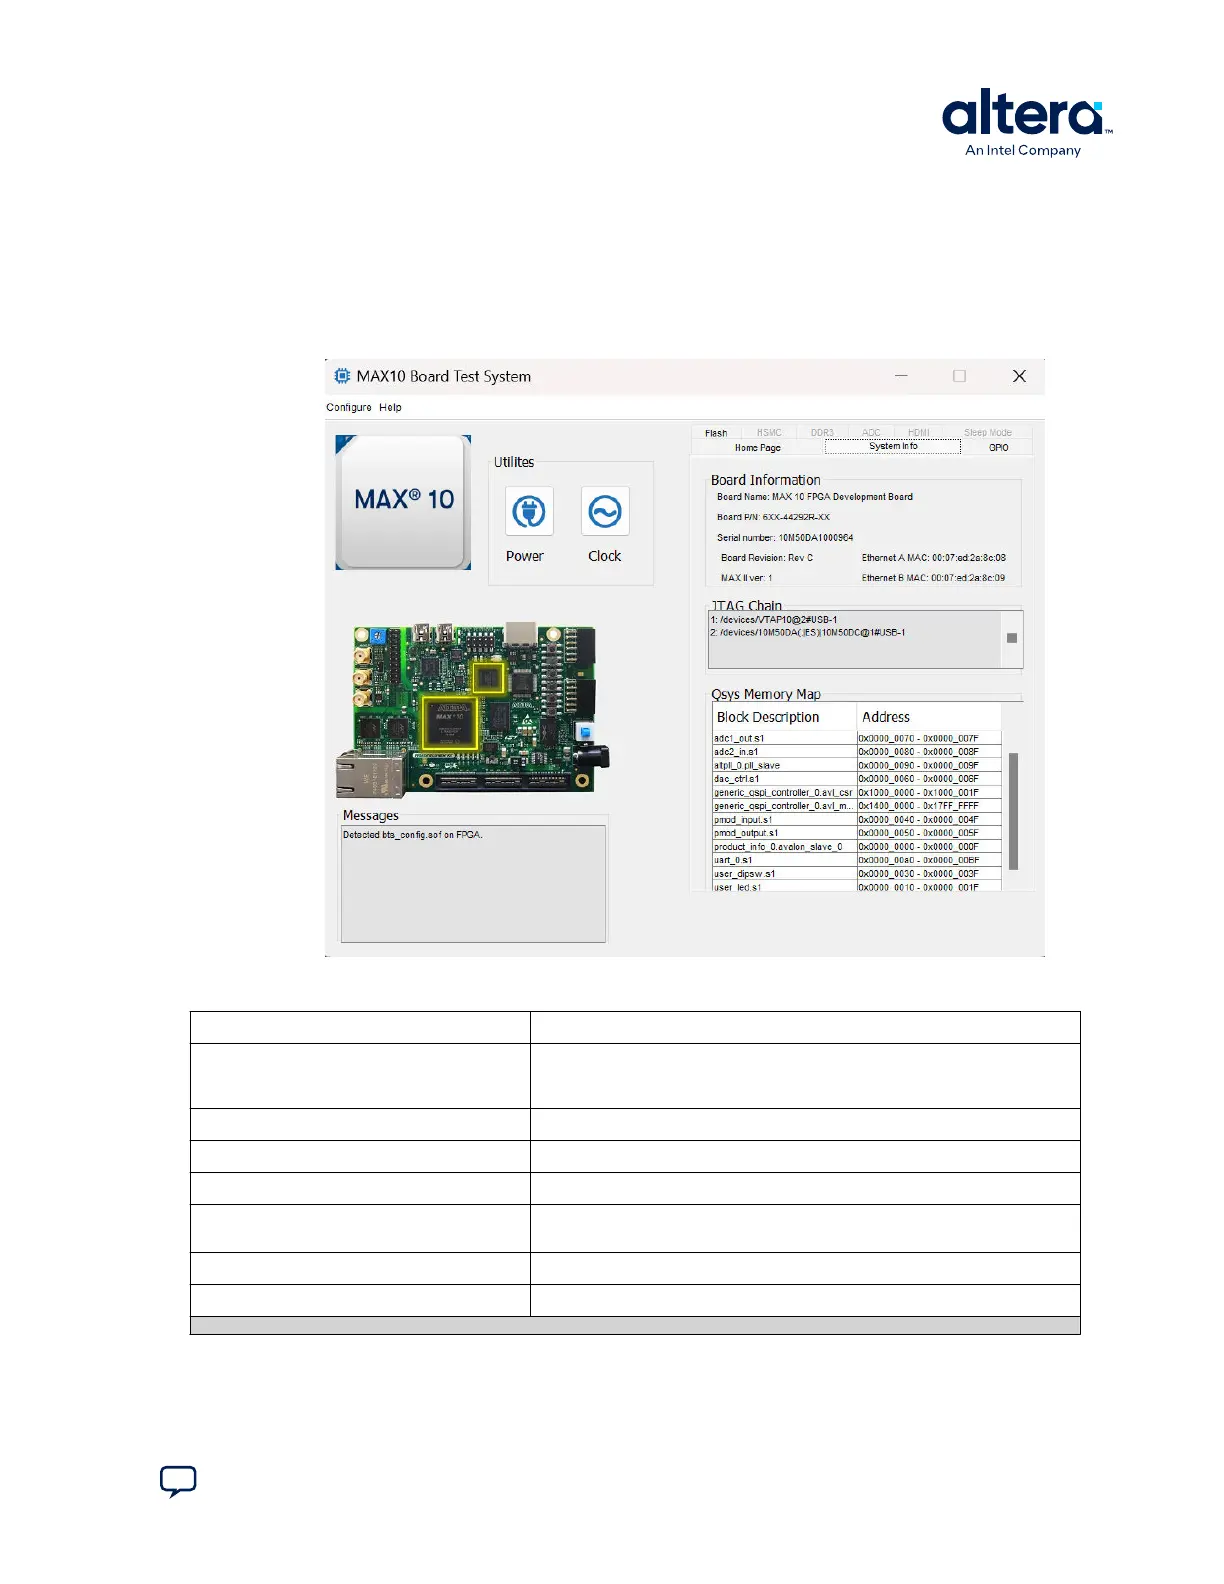Click the Altera logo

coord(1026,122)
